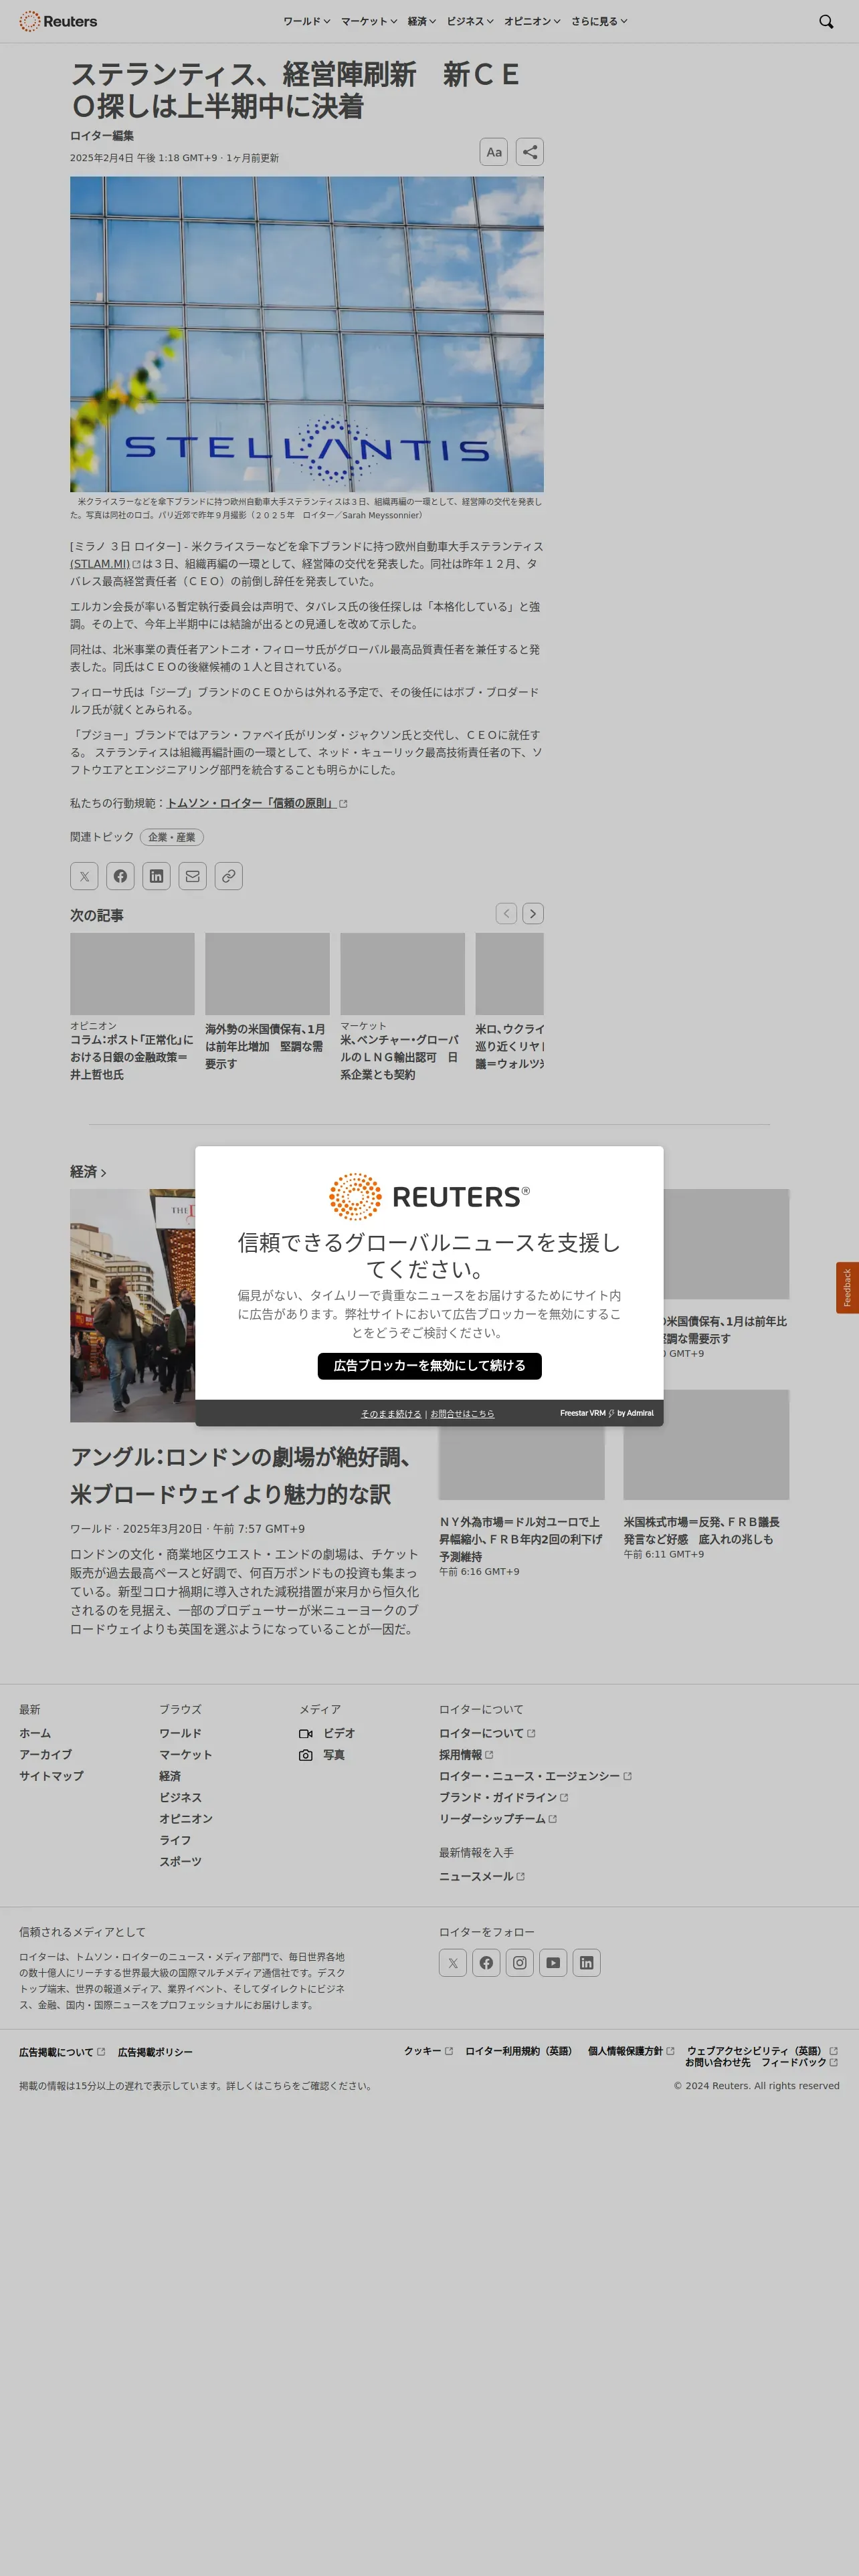Open スポーツ in footer browse list
The image size is (859, 2576).
pyautogui.click(x=180, y=1861)
